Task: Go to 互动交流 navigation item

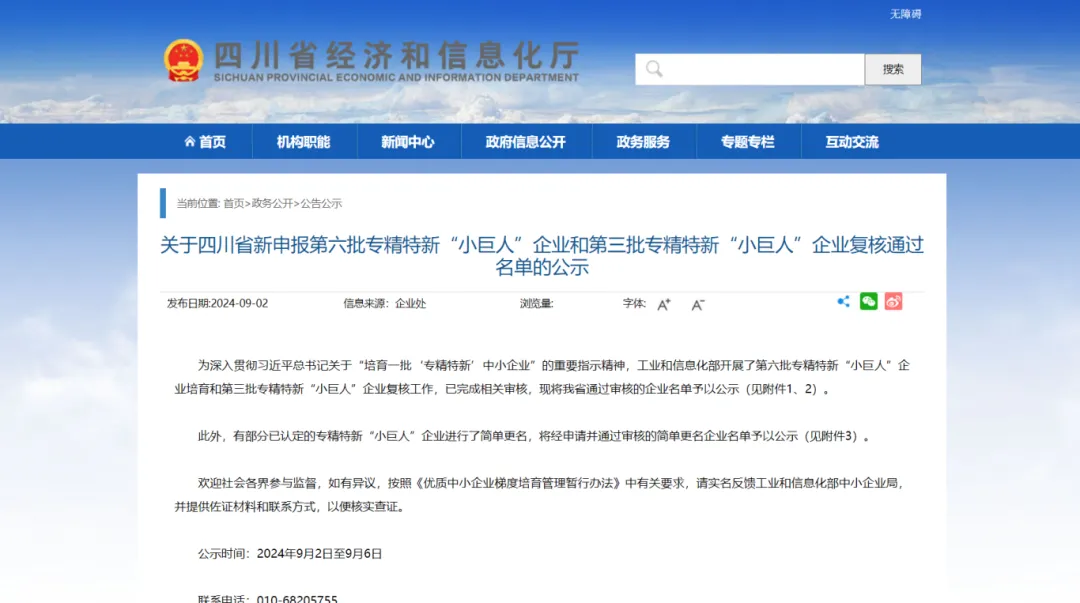Action: point(851,142)
